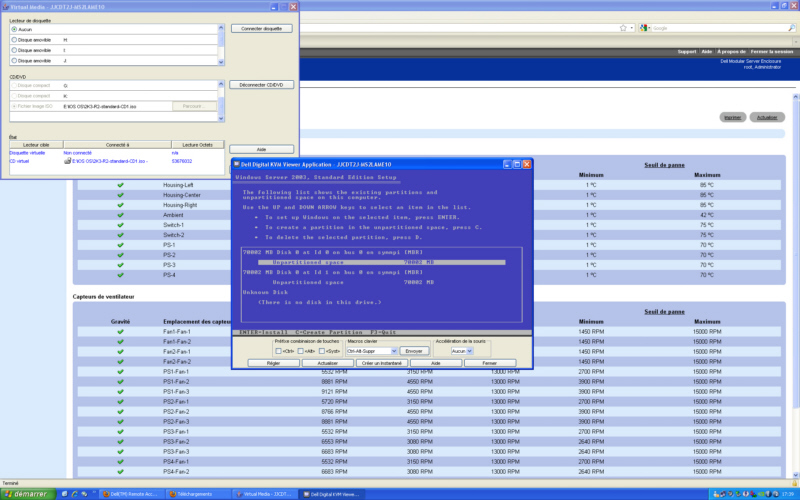Click 'Disquette virtuelle' status row
This screenshot has height=500, width=800.
pyautogui.click(x=116, y=153)
